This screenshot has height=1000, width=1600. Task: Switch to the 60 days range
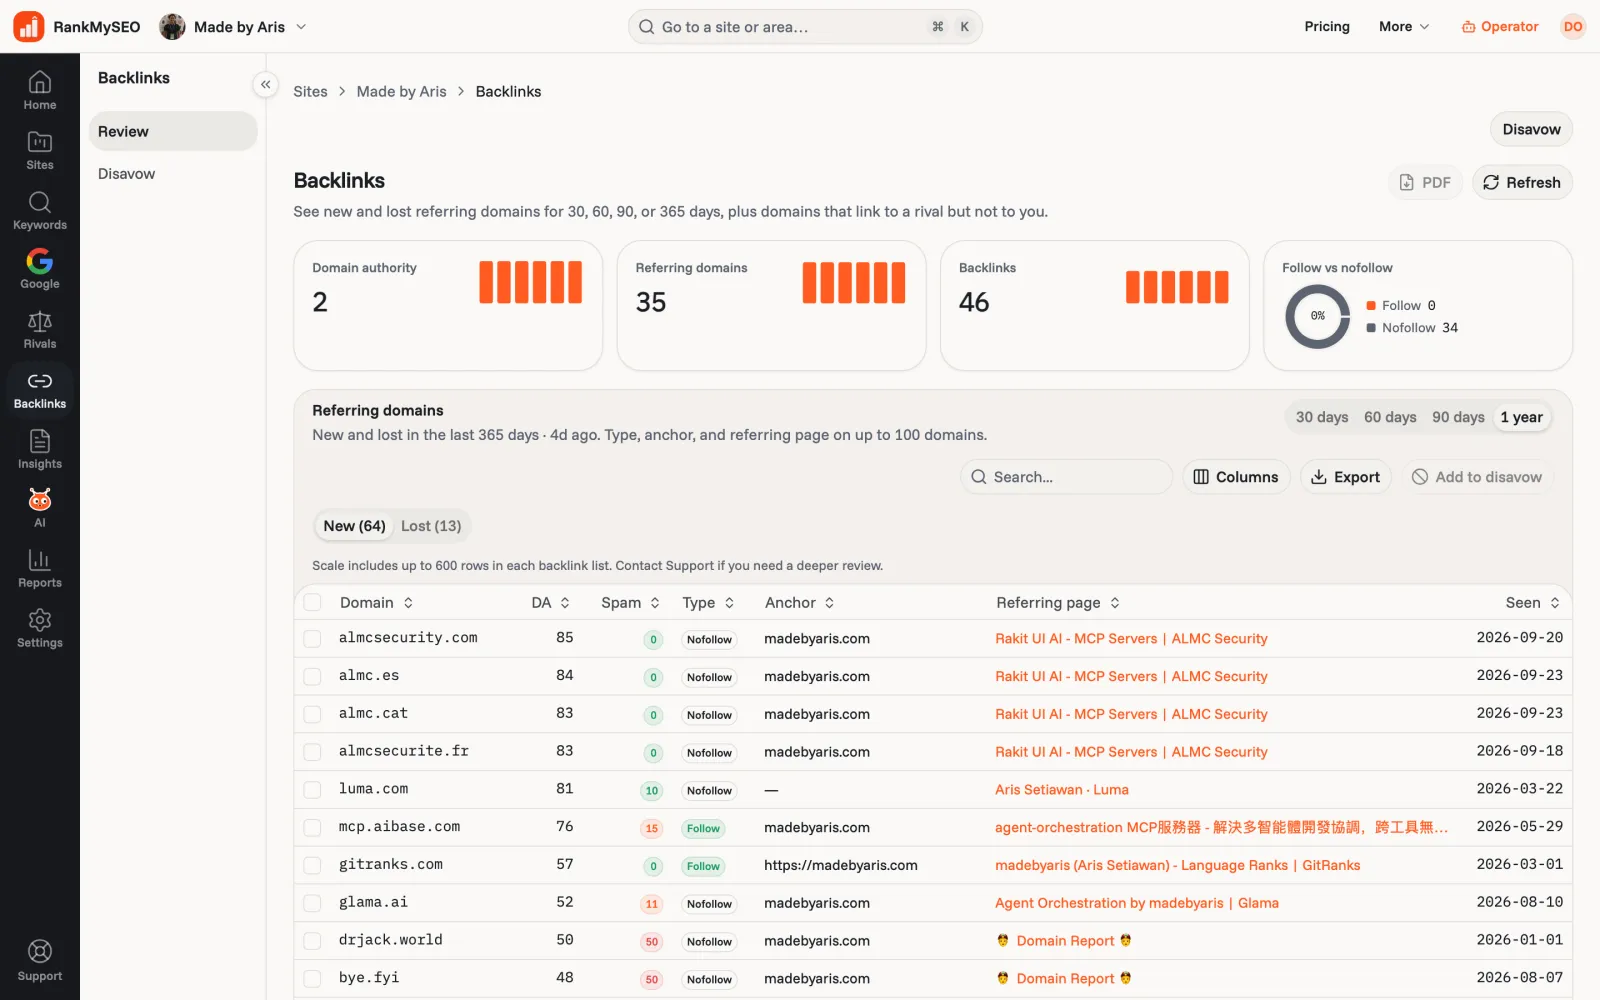[x=1390, y=417]
